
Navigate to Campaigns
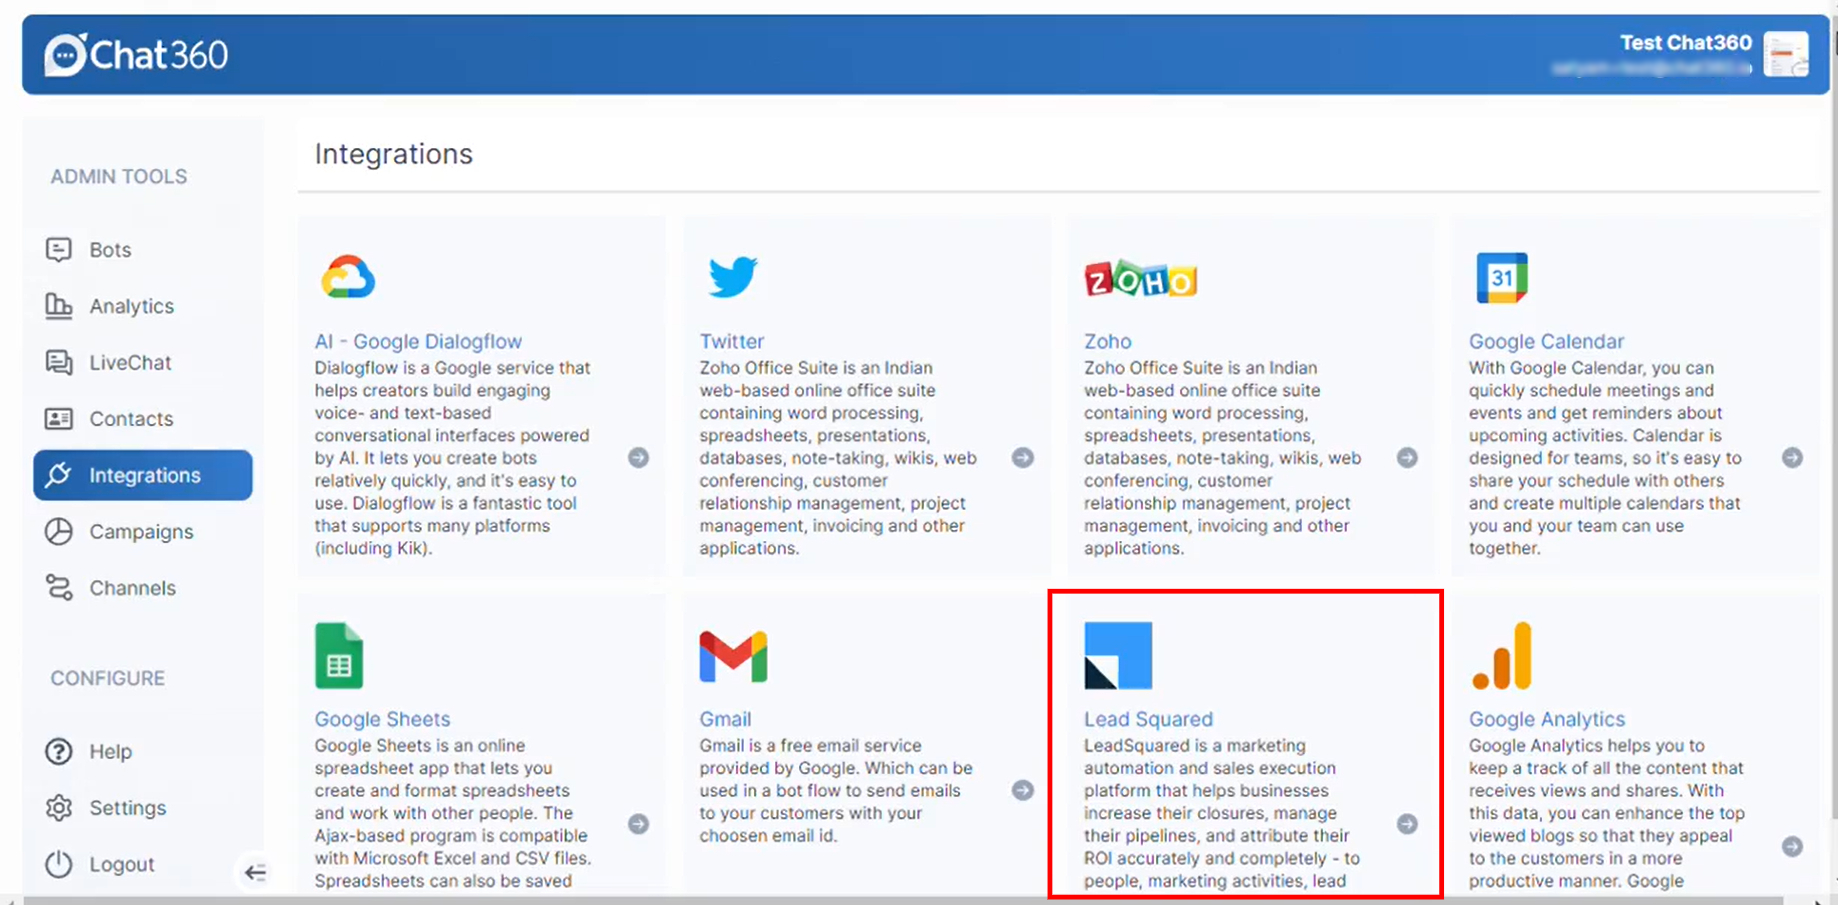(x=141, y=532)
